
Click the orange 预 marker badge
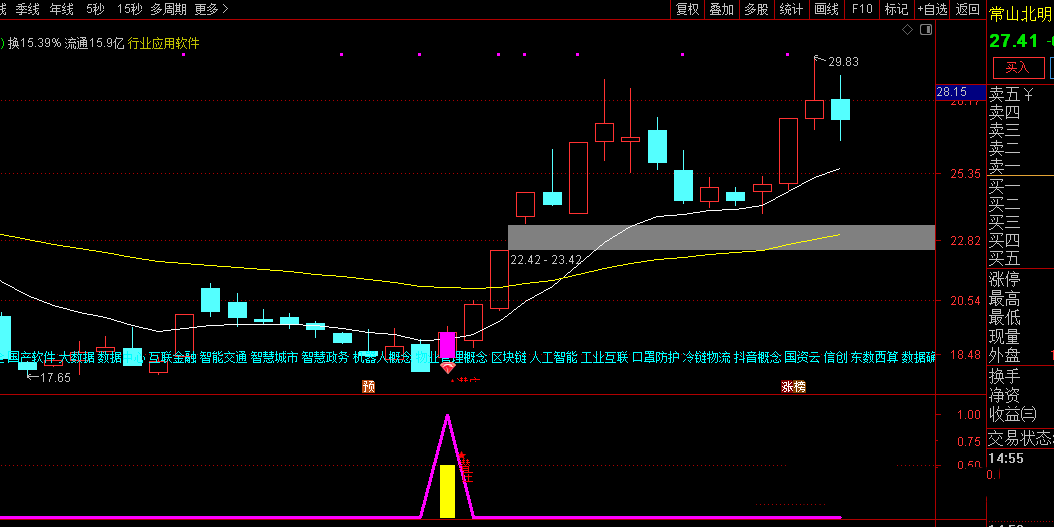click(368, 386)
